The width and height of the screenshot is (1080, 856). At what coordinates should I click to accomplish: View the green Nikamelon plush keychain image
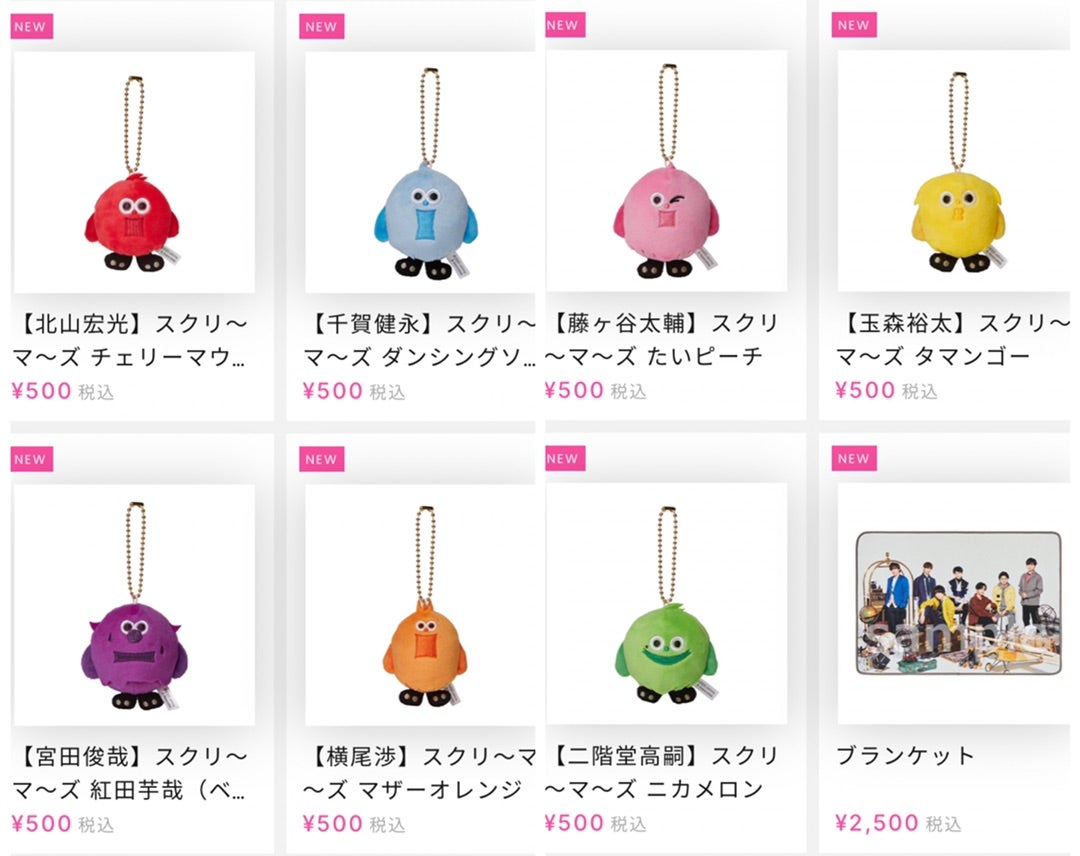[667, 603]
